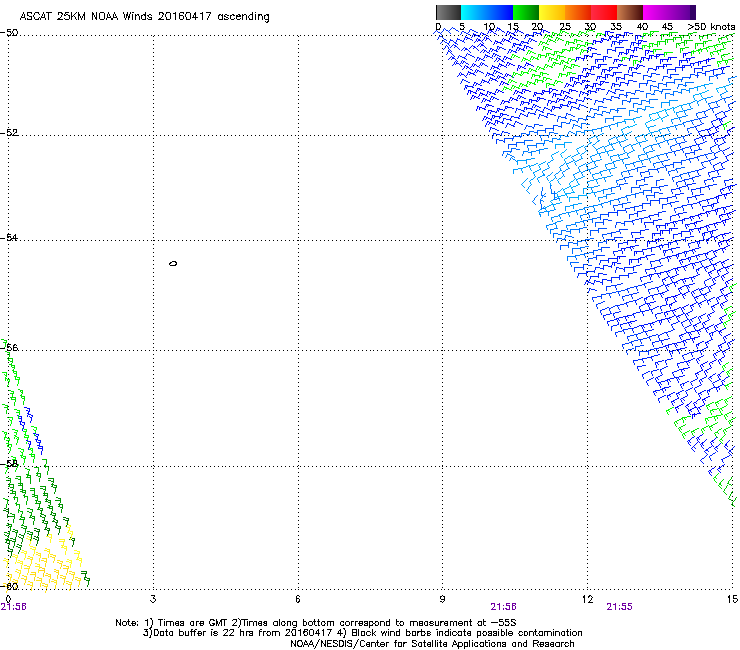Click the legend scale label '20'
The height and width of the screenshot is (650, 740).
[537, 27]
